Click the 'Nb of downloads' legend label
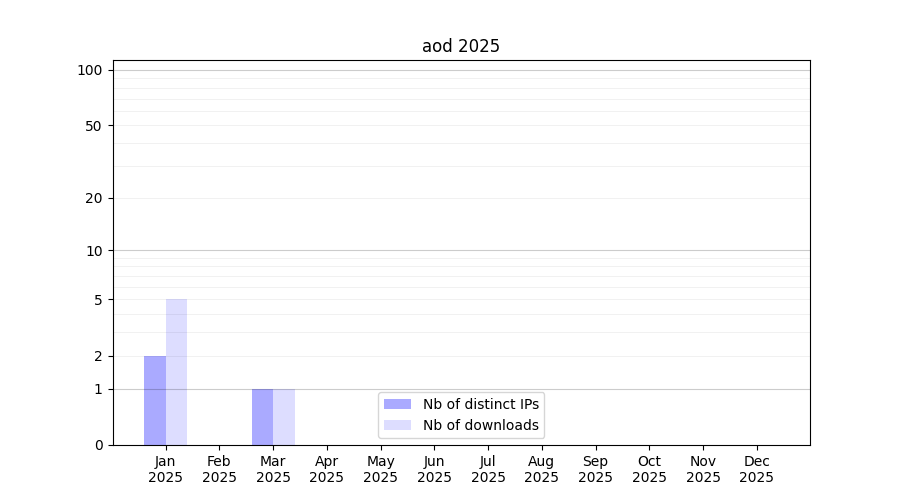This screenshot has width=900, height=500. [481, 425]
